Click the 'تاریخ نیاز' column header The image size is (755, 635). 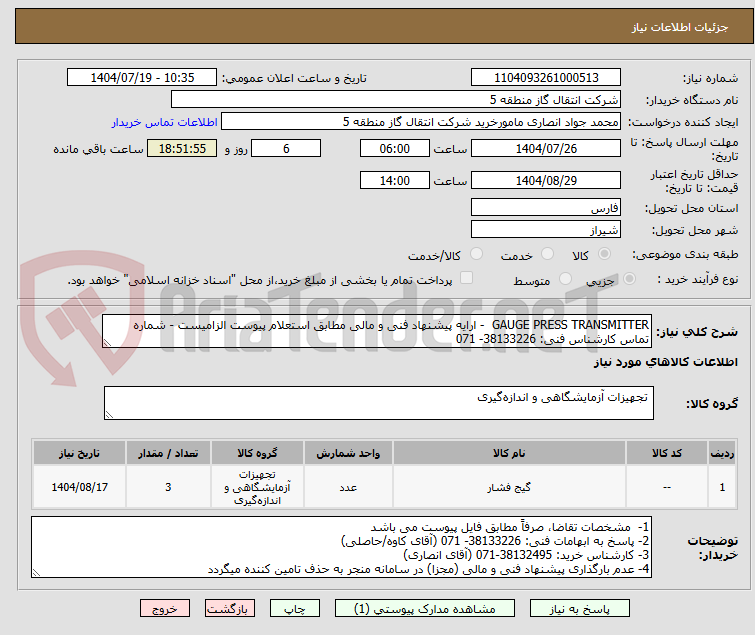pyautogui.click(x=79, y=454)
